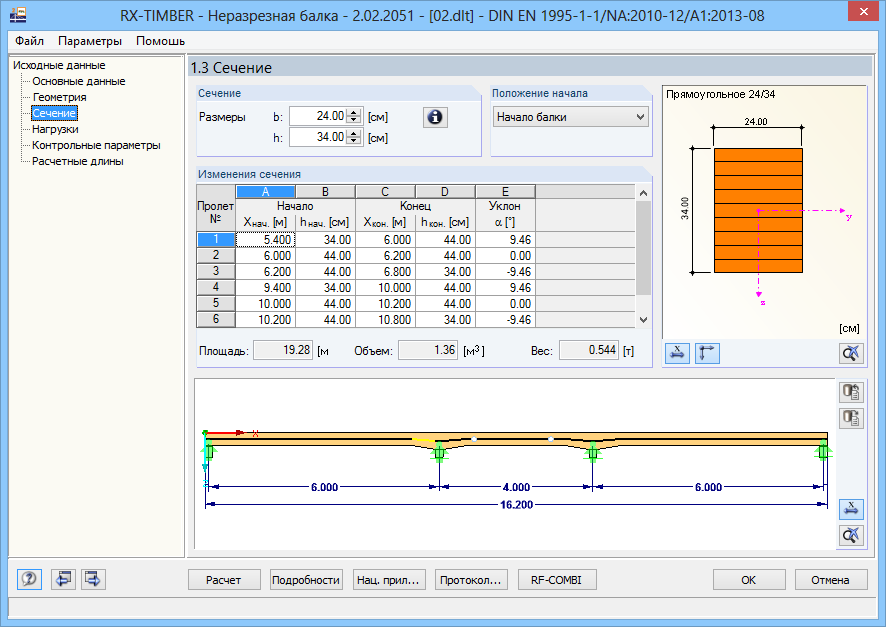Open the Файл menu
The width and height of the screenshot is (886, 627).
[29, 41]
